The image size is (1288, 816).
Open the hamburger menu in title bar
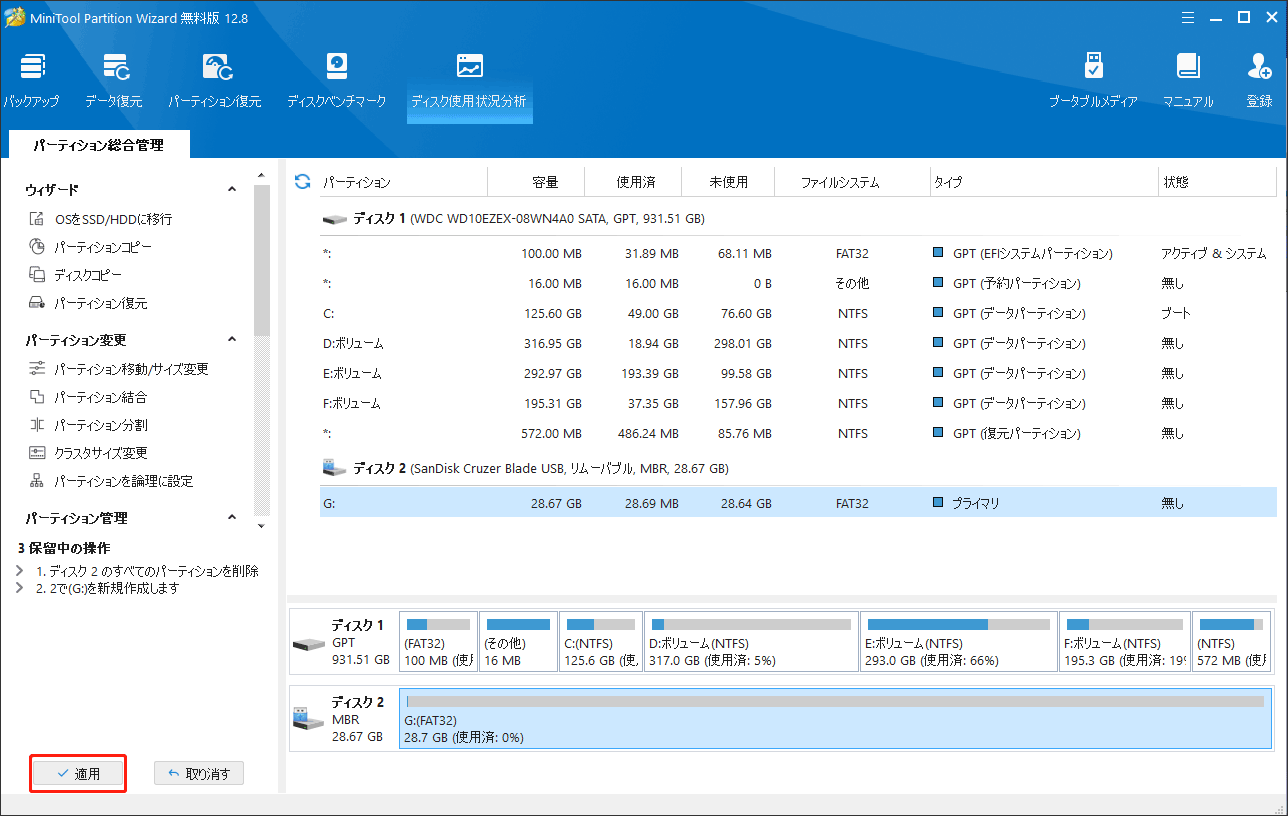[1189, 17]
